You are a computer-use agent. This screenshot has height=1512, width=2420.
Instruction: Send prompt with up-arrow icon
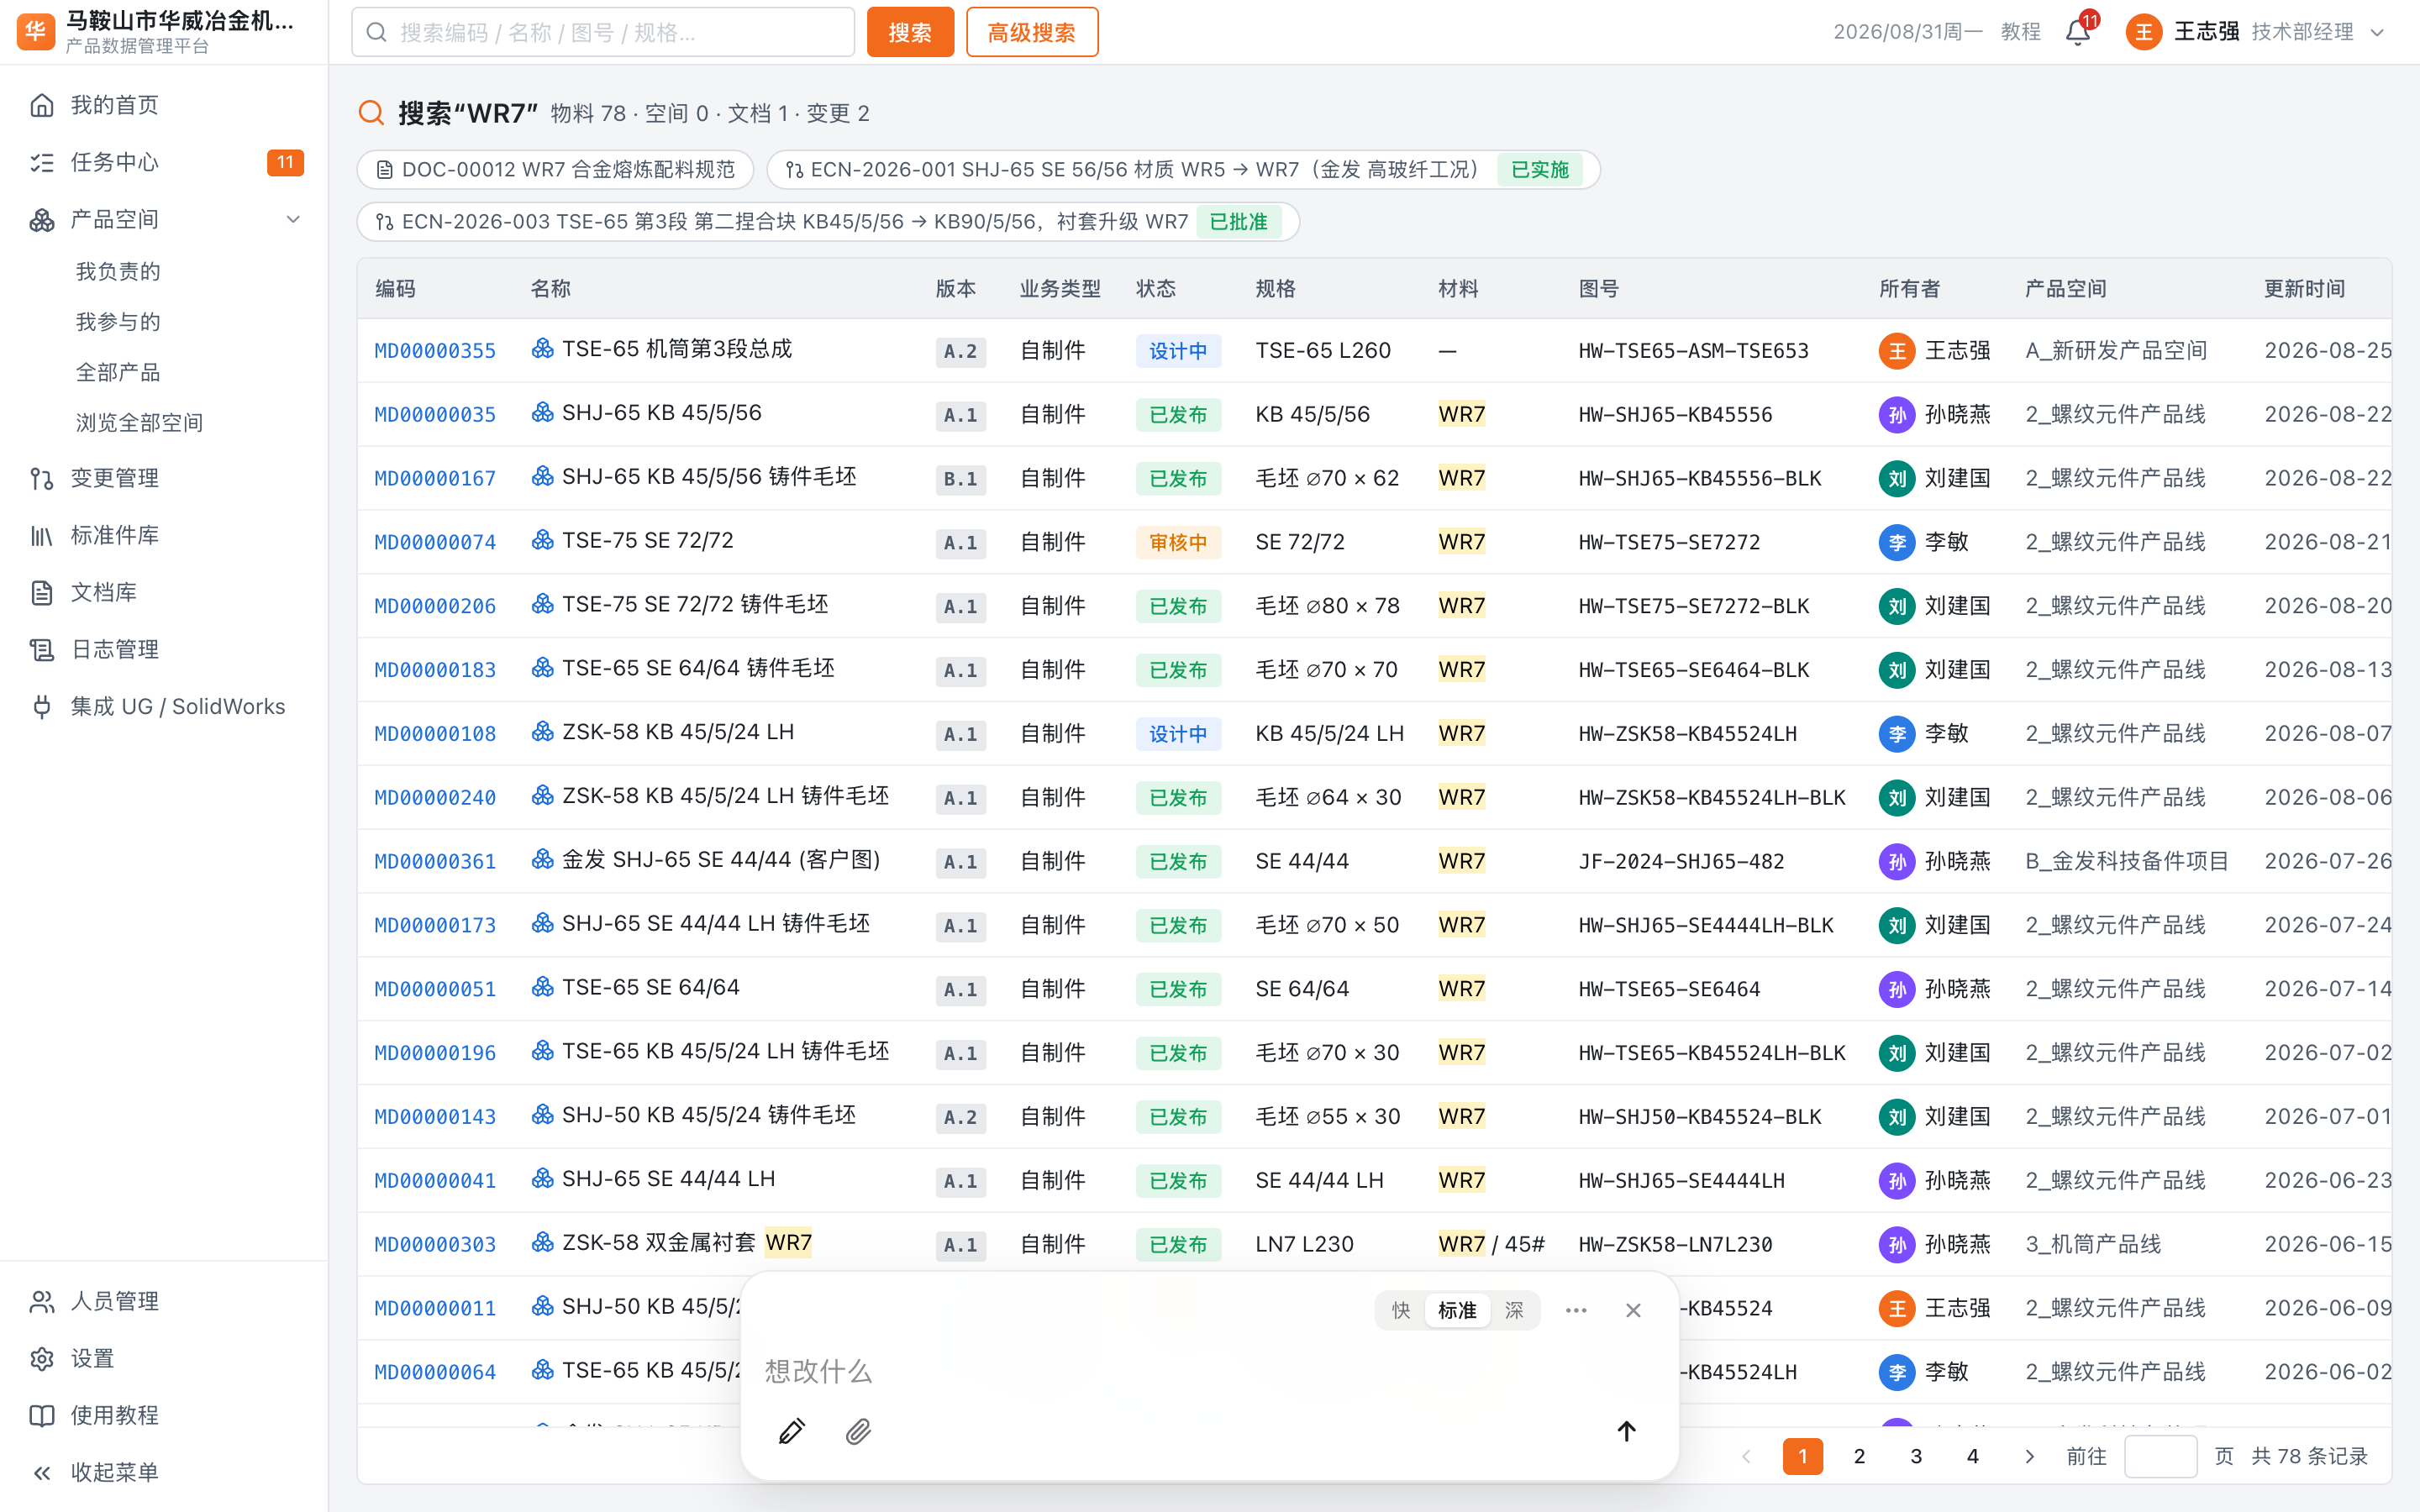pyautogui.click(x=1626, y=1431)
